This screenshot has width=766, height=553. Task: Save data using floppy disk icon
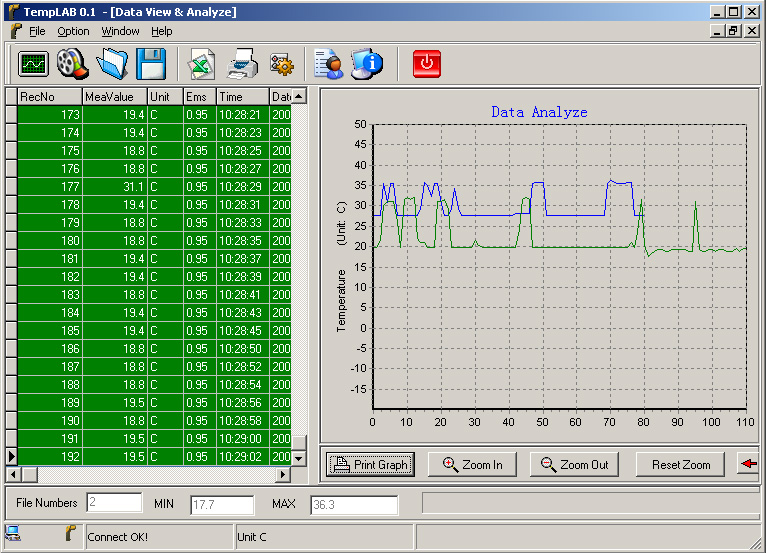(x=151, y=64)
